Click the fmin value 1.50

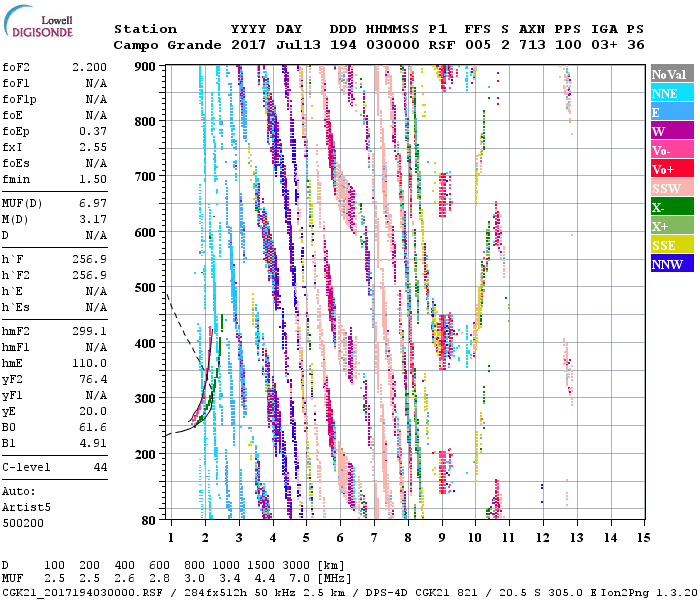tap(93, 179)
